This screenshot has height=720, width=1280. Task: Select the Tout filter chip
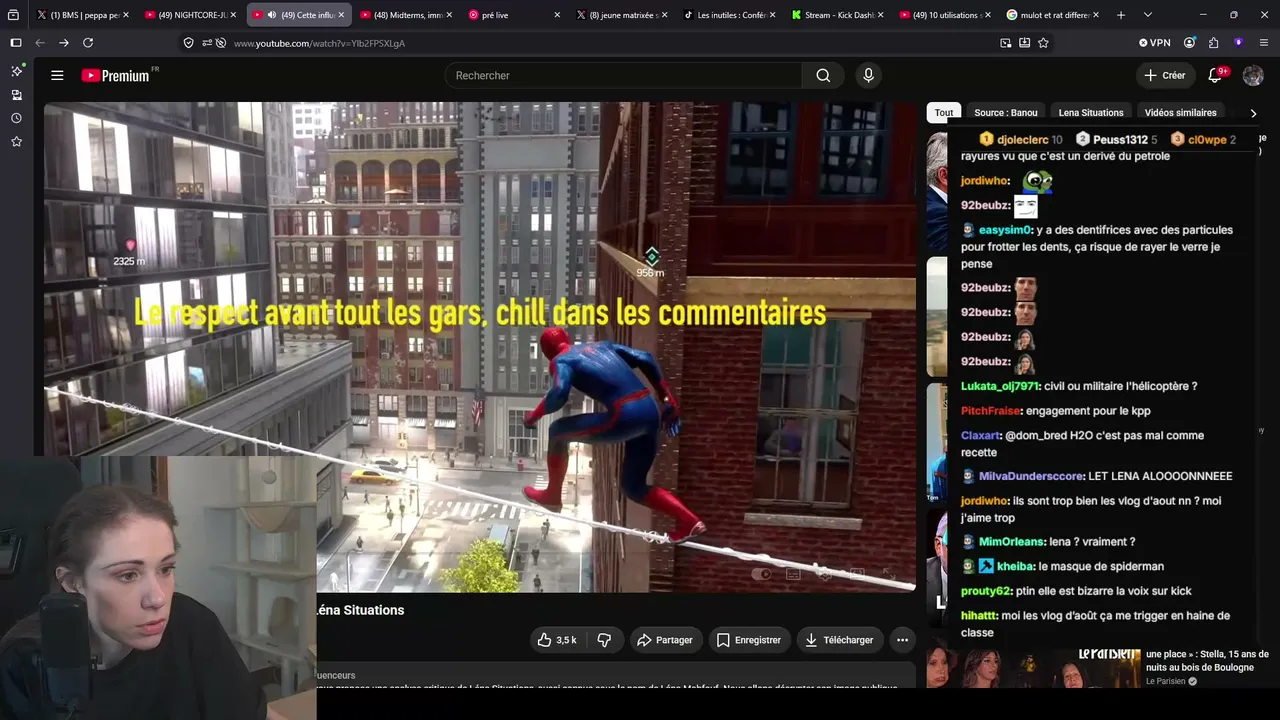(x=944, y=112)
